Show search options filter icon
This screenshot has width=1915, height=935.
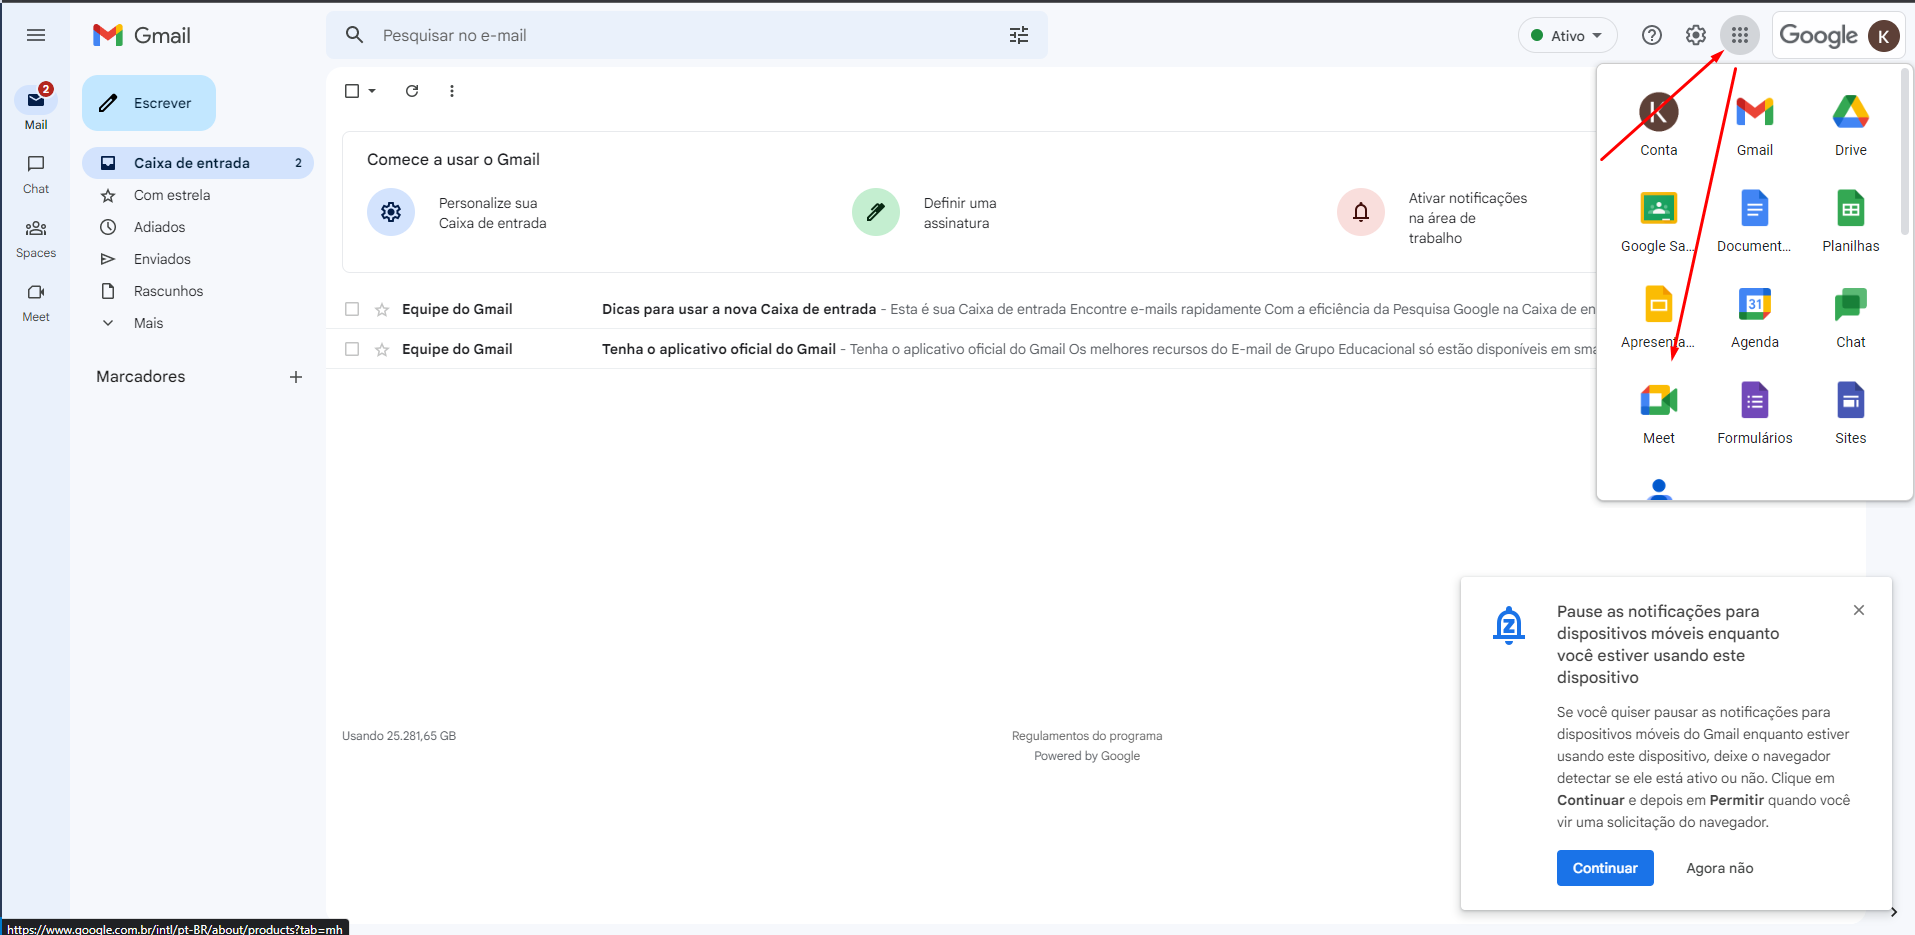click(1019, 35)
